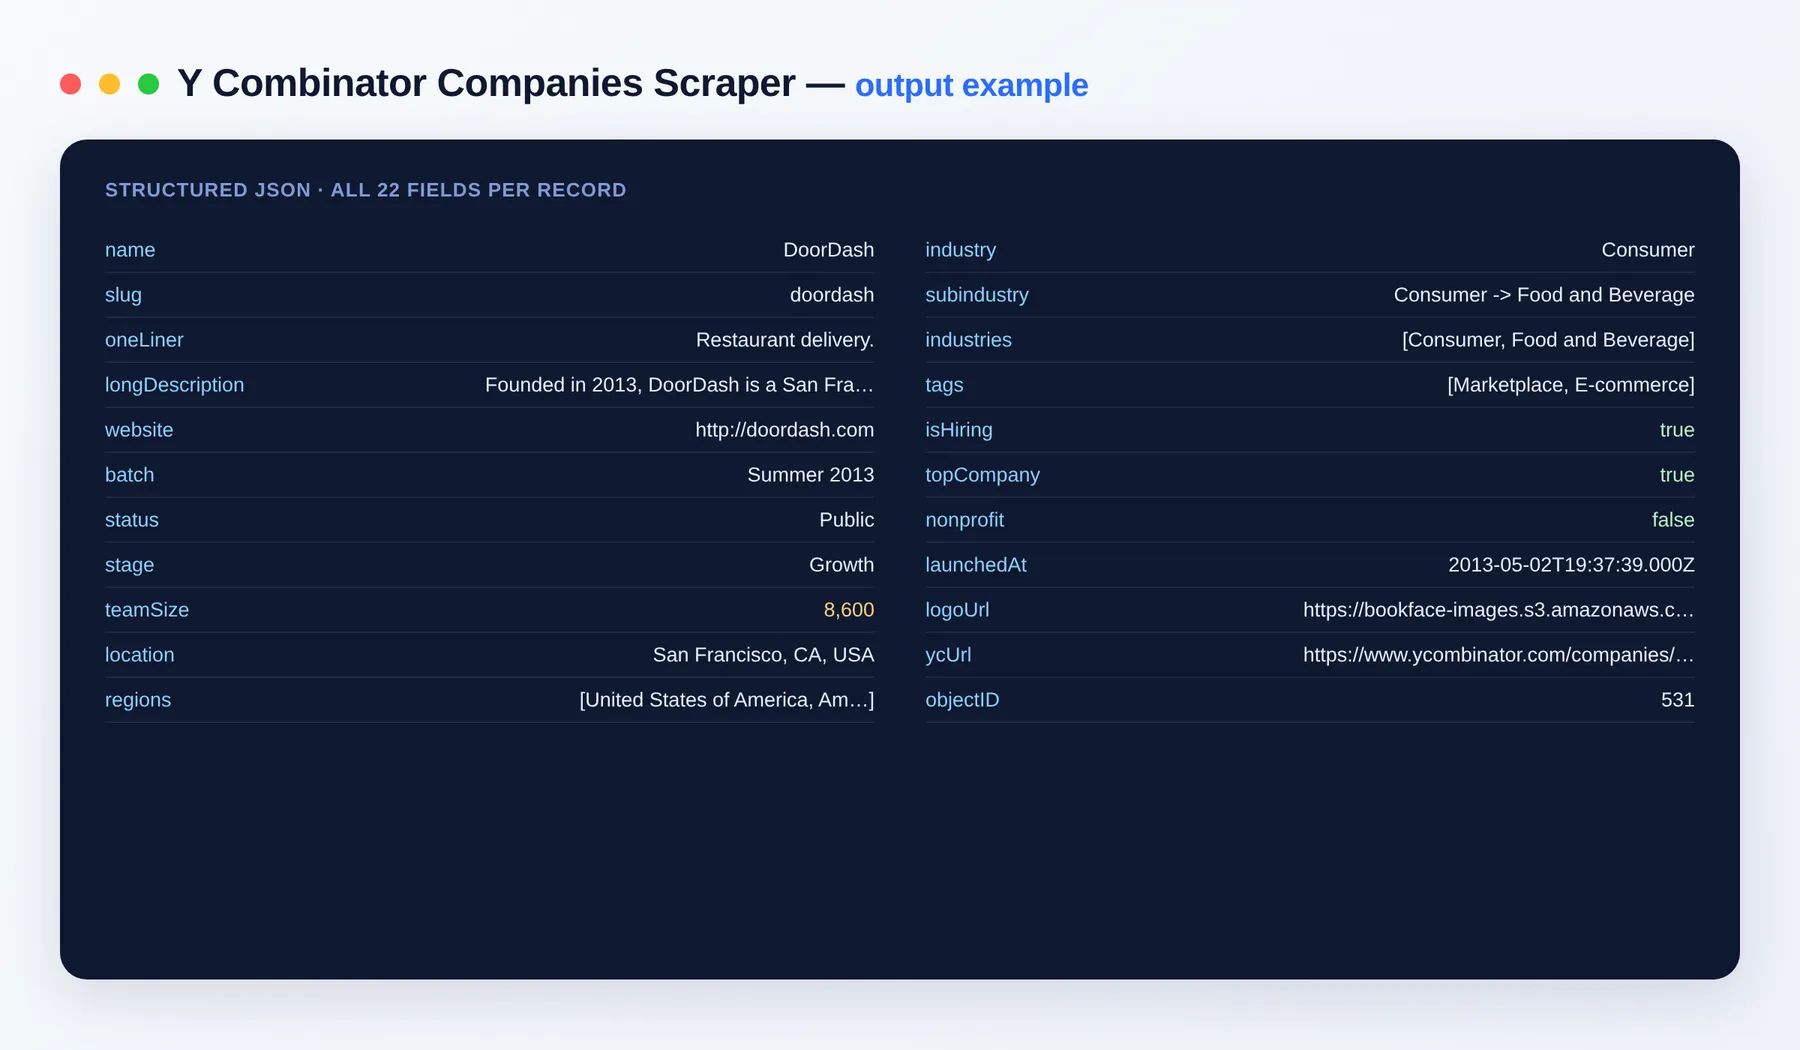The width and height of the screenshot is (1800, 1050).
Task: Click the 'slug' field label
Action: click(x=123, y=295)
